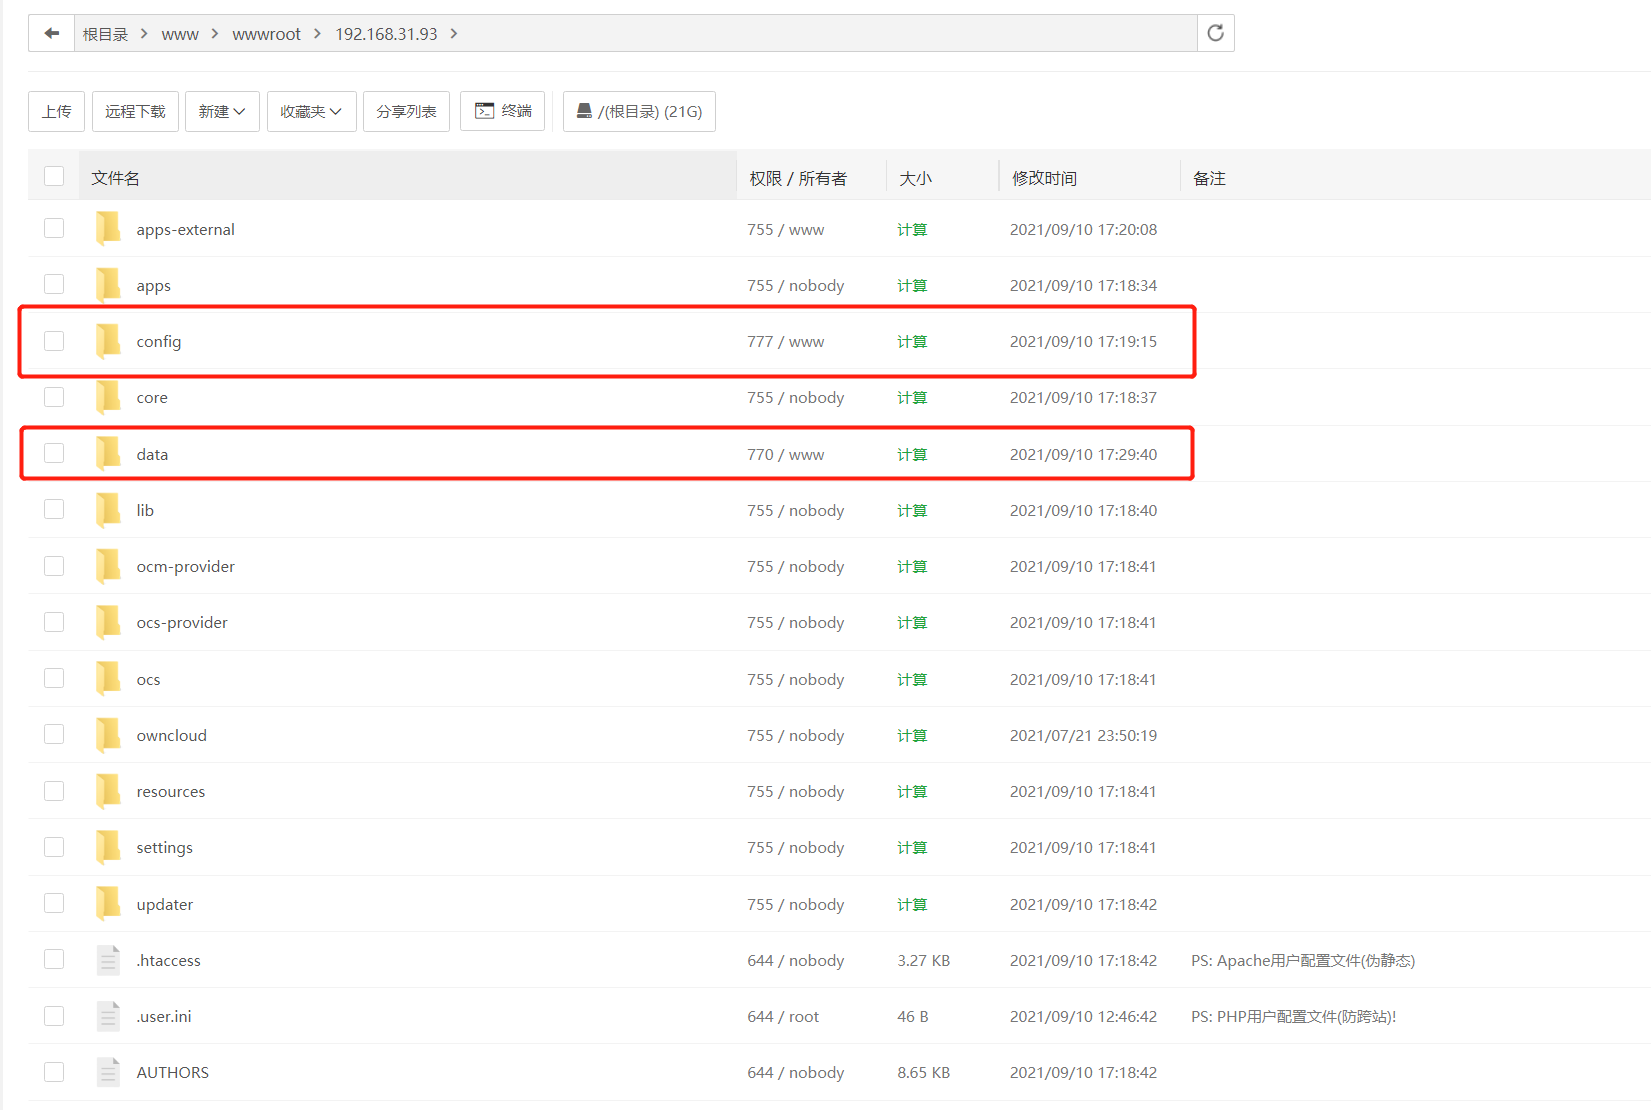Open the config folder icon

click(108, 341)
